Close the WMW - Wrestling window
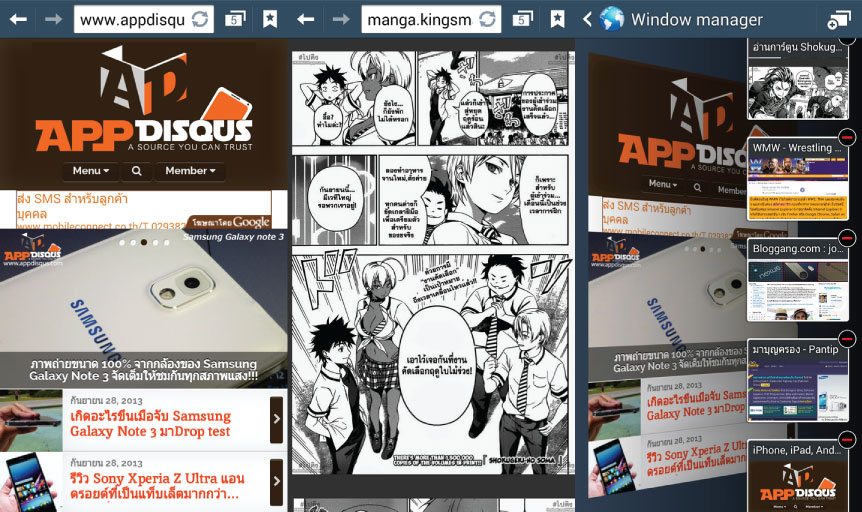 [847, 136]
